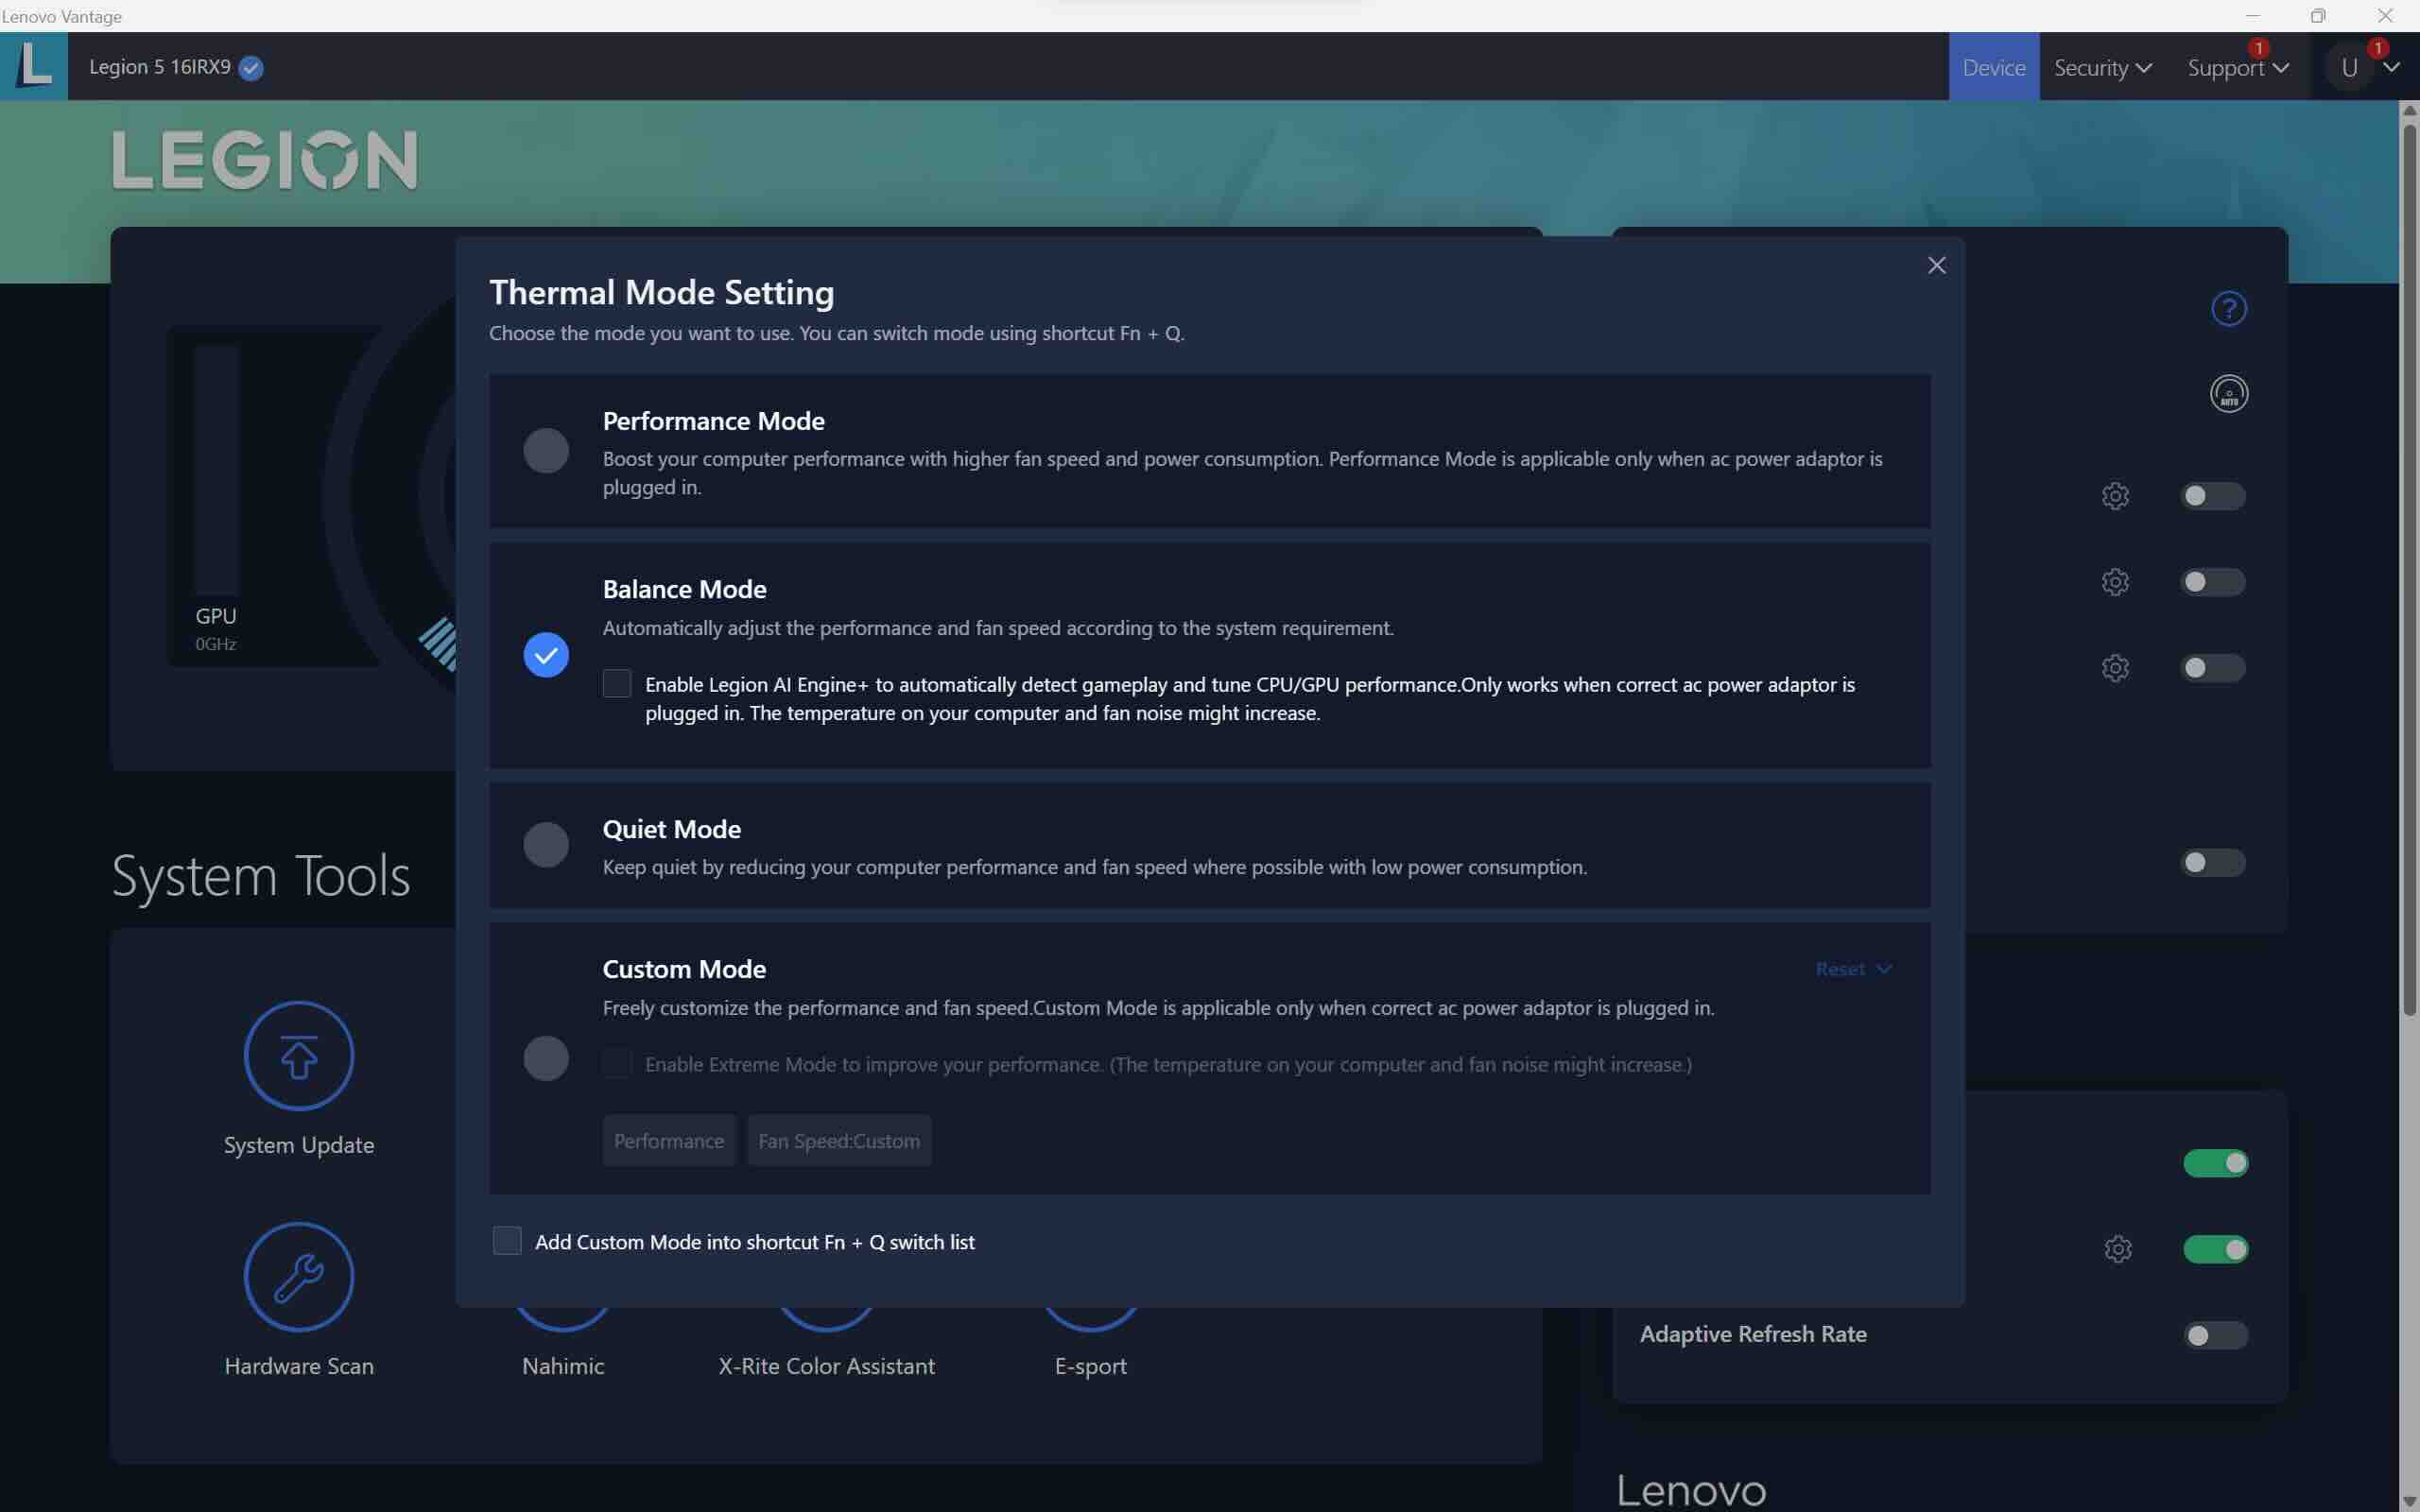Click the scrollbar up arrow
The image size is (2420, 1512).
(x=2409, y=110)
